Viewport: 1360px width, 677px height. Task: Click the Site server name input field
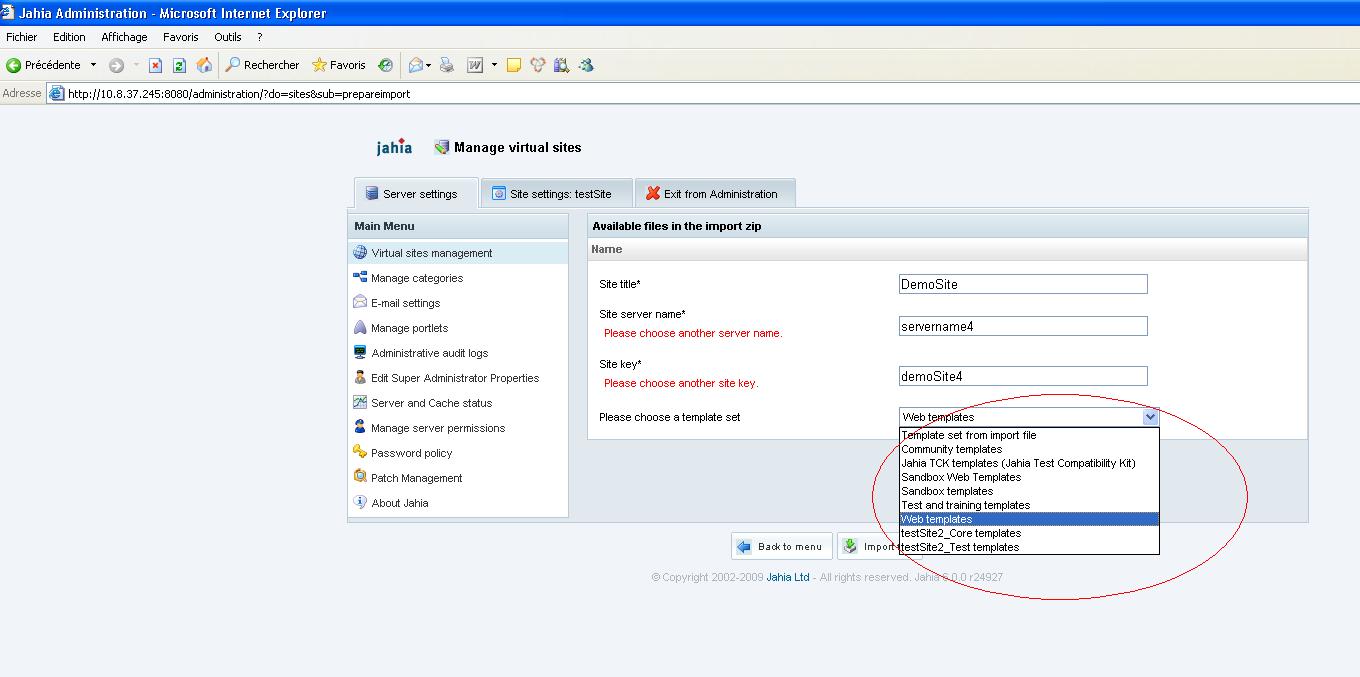(1023, 326)
